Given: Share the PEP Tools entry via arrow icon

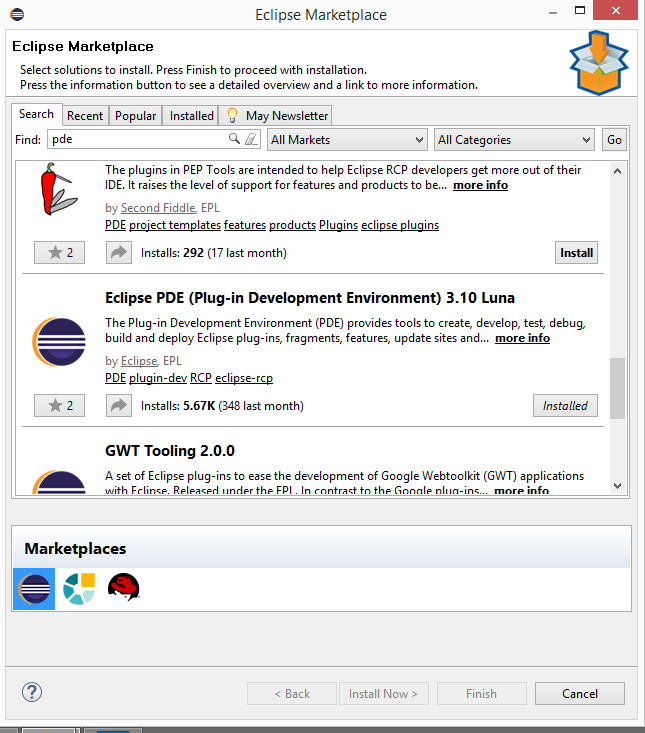Looking at the screenshot, I should (x=119, y=253).
